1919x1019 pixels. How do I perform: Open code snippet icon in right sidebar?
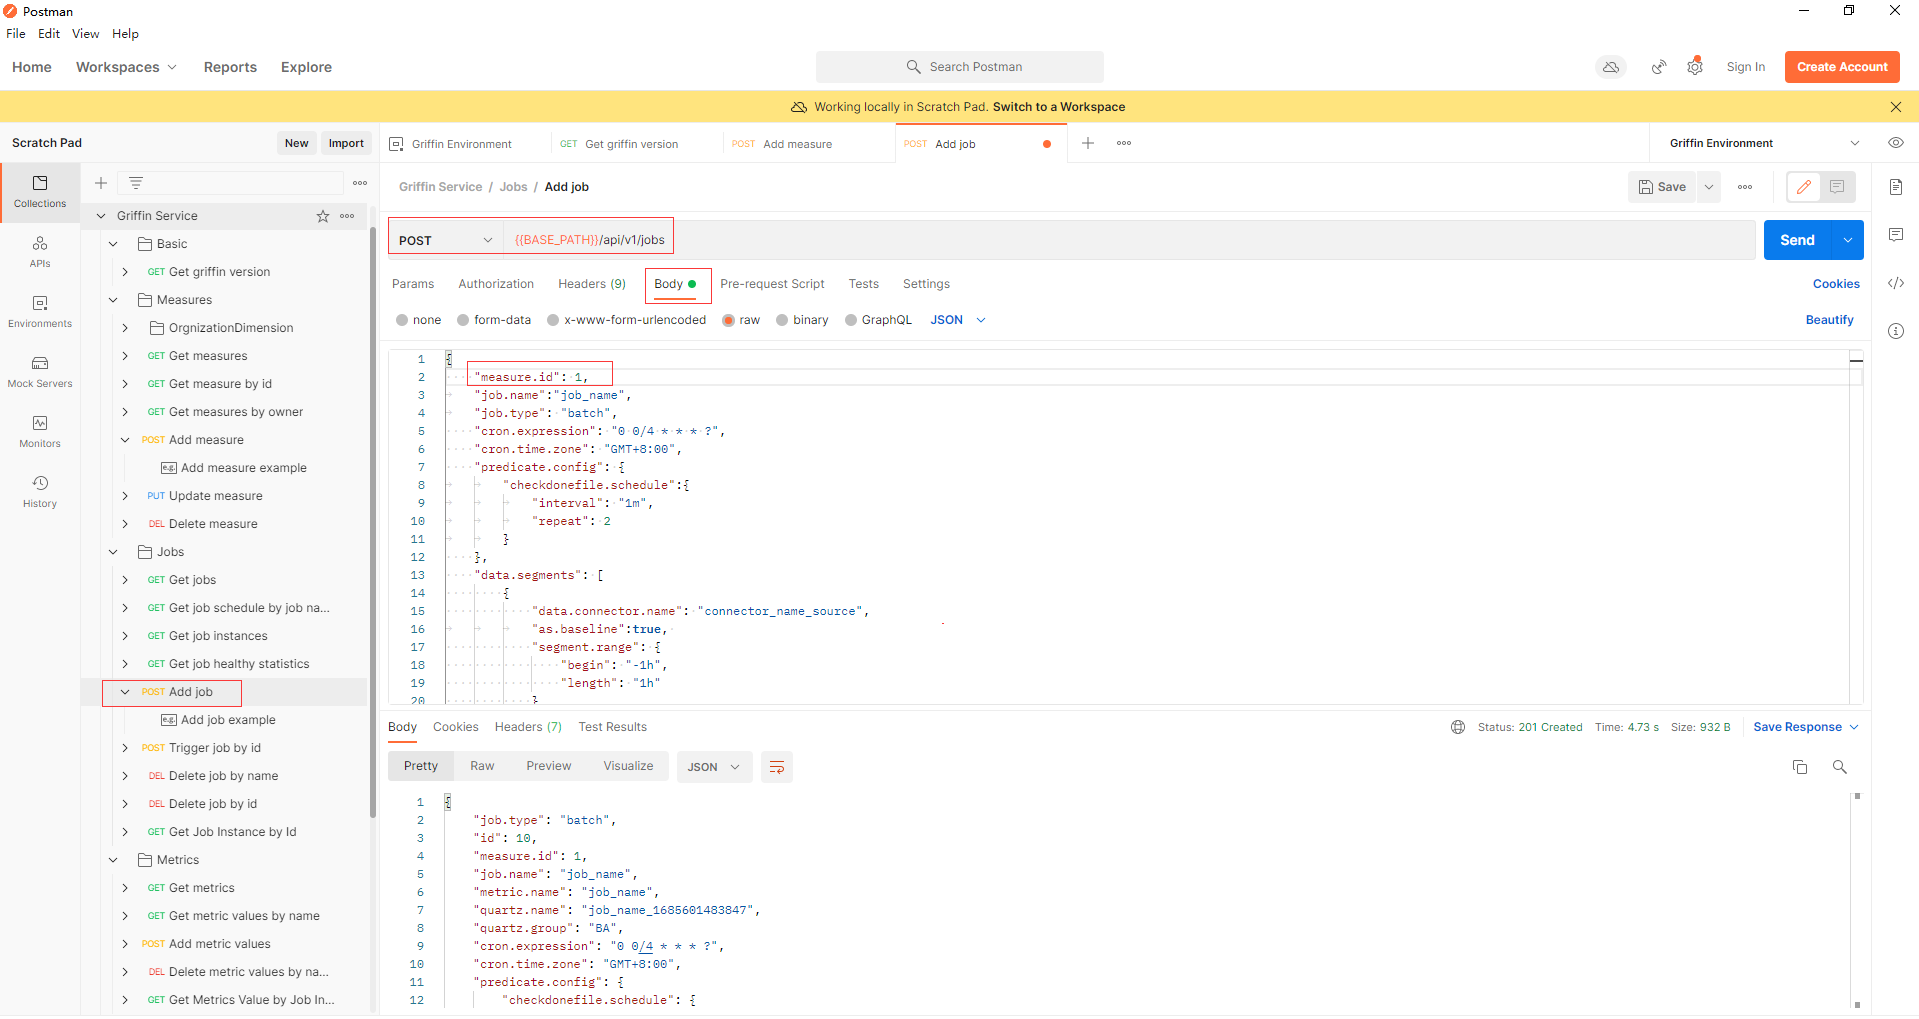[x=1896, y=283]
